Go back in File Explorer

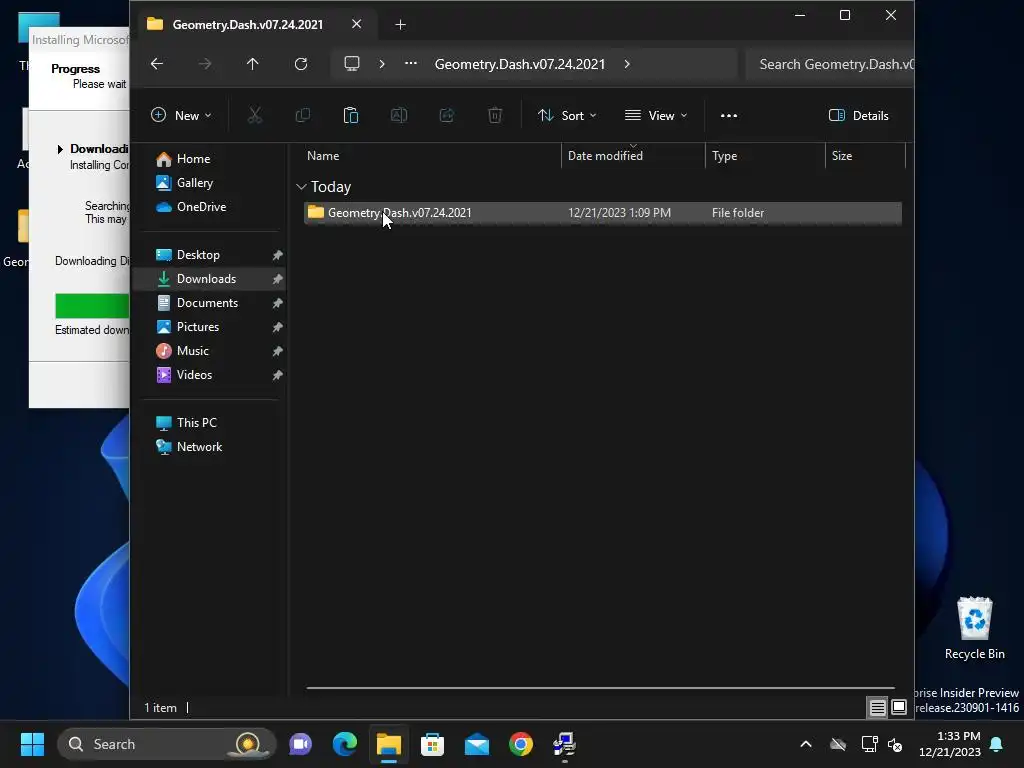pyautogui.click(x=157, y=64)
